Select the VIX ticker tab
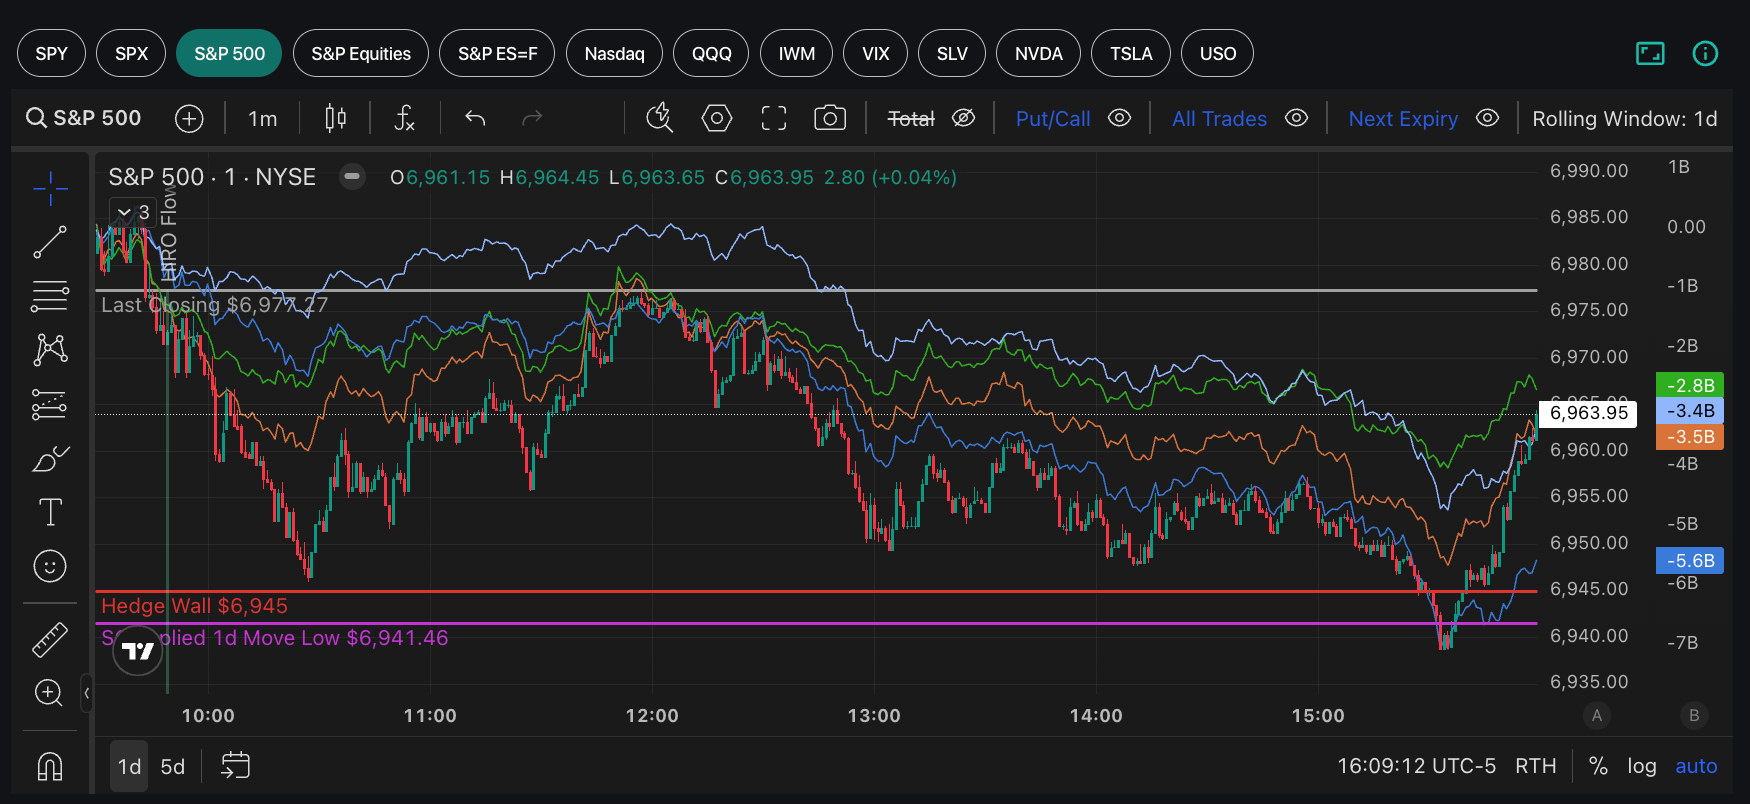Screen dimensions: 1750x804 [876, 54]
